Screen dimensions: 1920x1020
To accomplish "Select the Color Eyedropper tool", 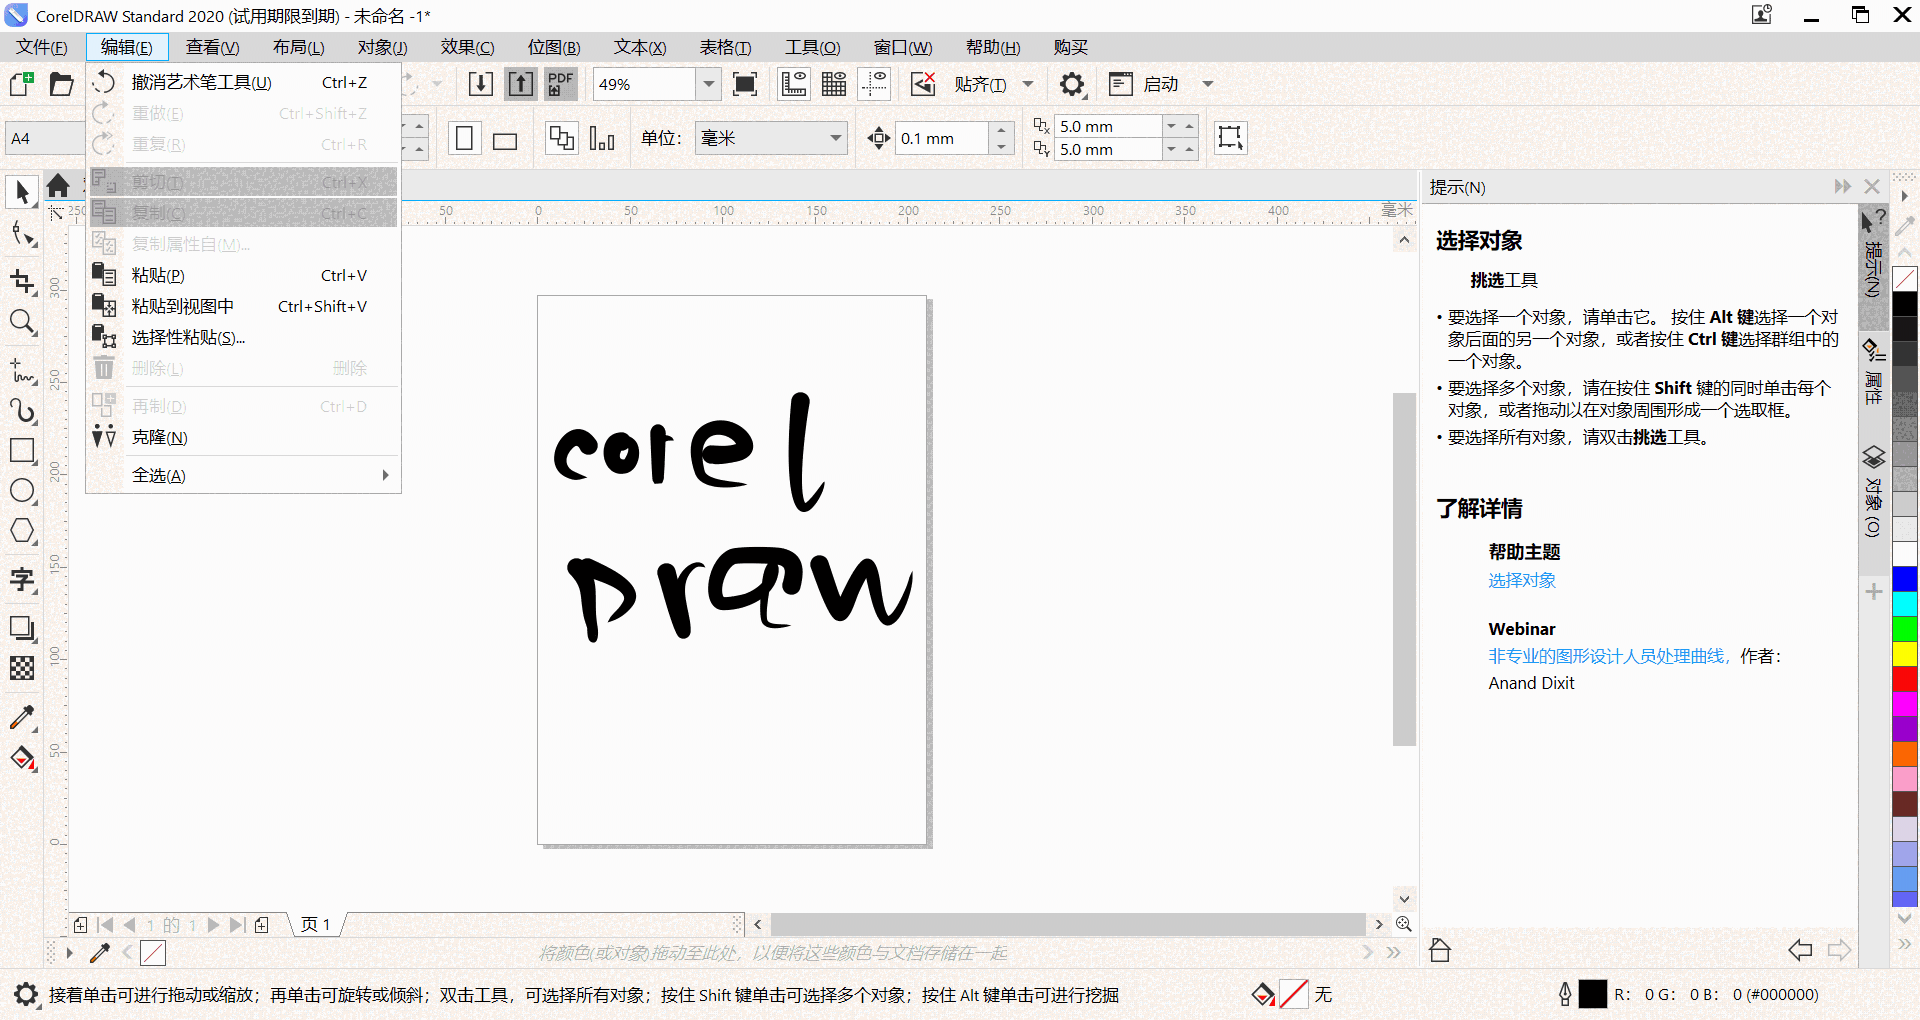I will pyautogui.click(x=23, y=718).
